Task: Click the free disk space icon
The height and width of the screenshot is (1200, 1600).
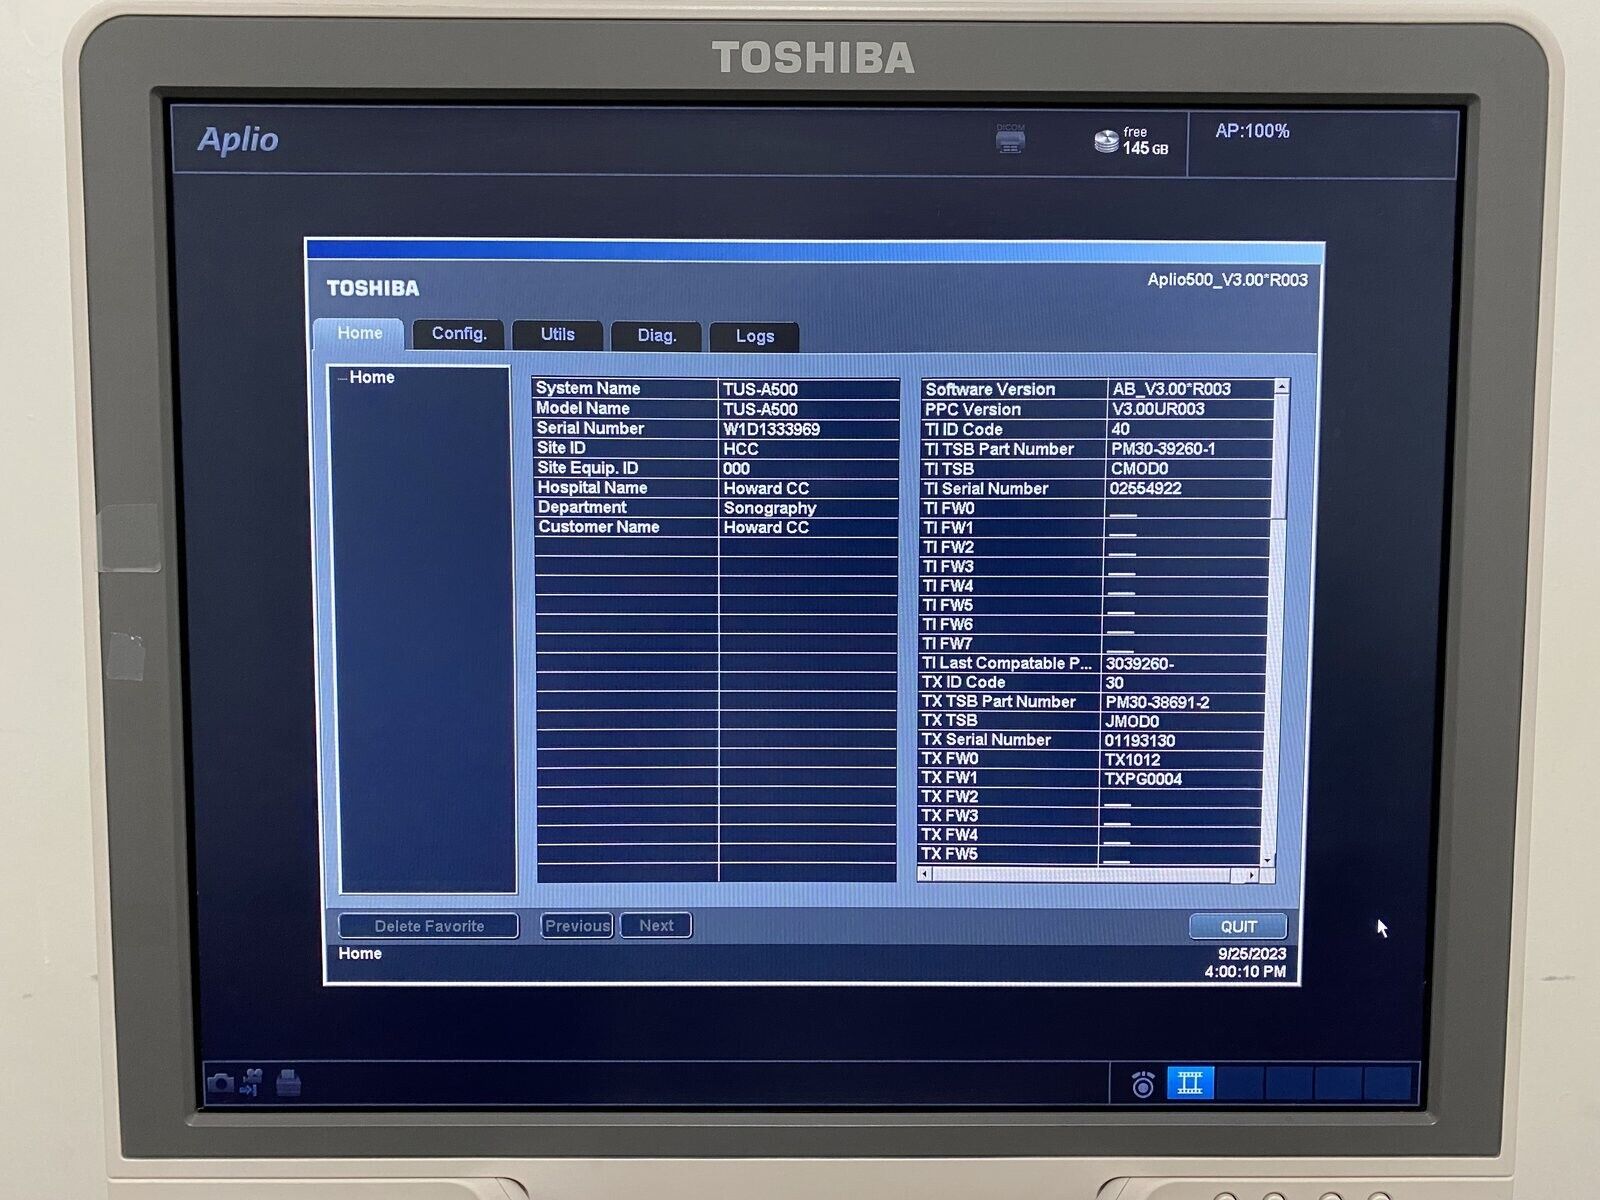Action: 1106,141
